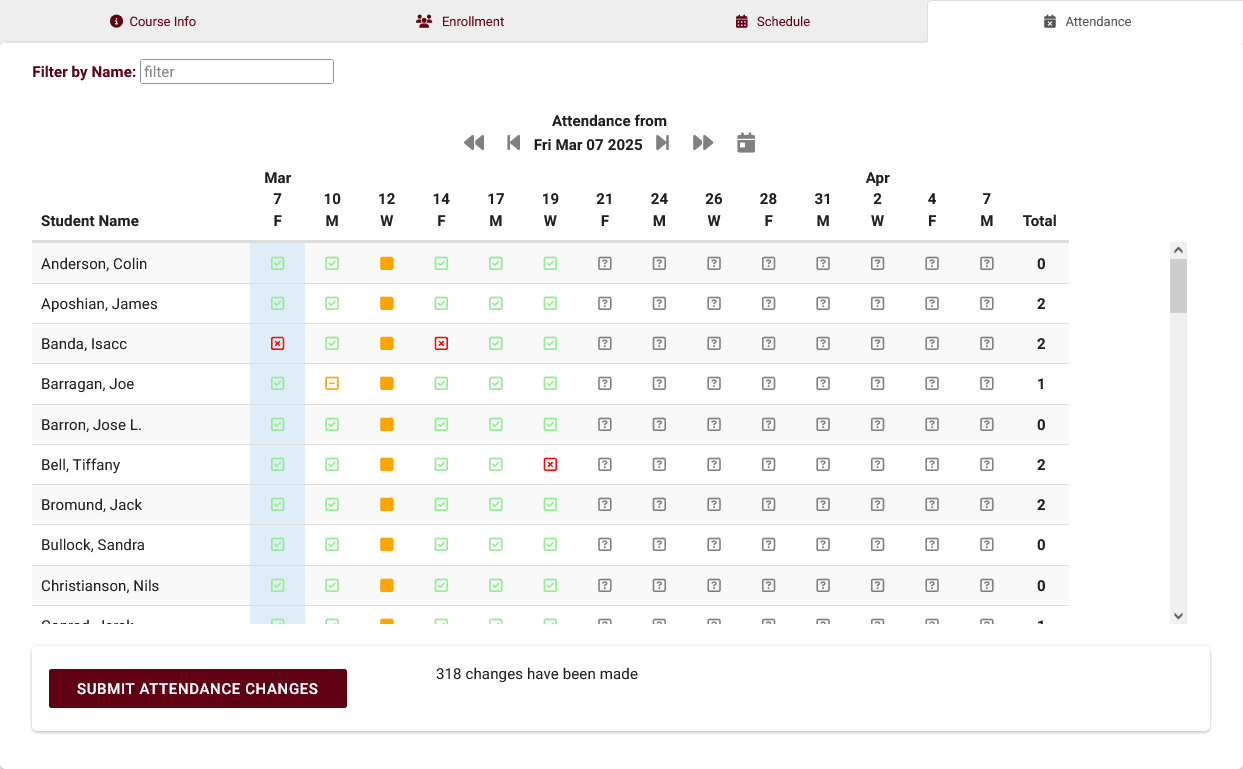
Task: Go to the Schedule tab
Action: [x=772, y=21]
